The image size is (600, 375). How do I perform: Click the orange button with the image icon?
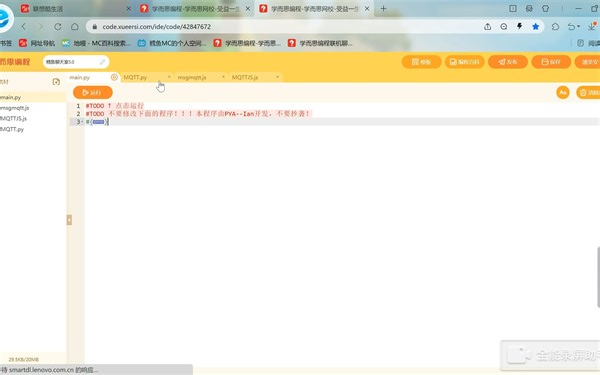pos(465,62)
